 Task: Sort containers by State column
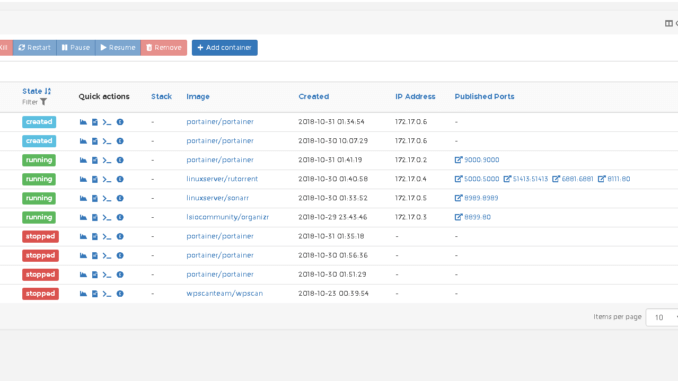click(37, 91)
